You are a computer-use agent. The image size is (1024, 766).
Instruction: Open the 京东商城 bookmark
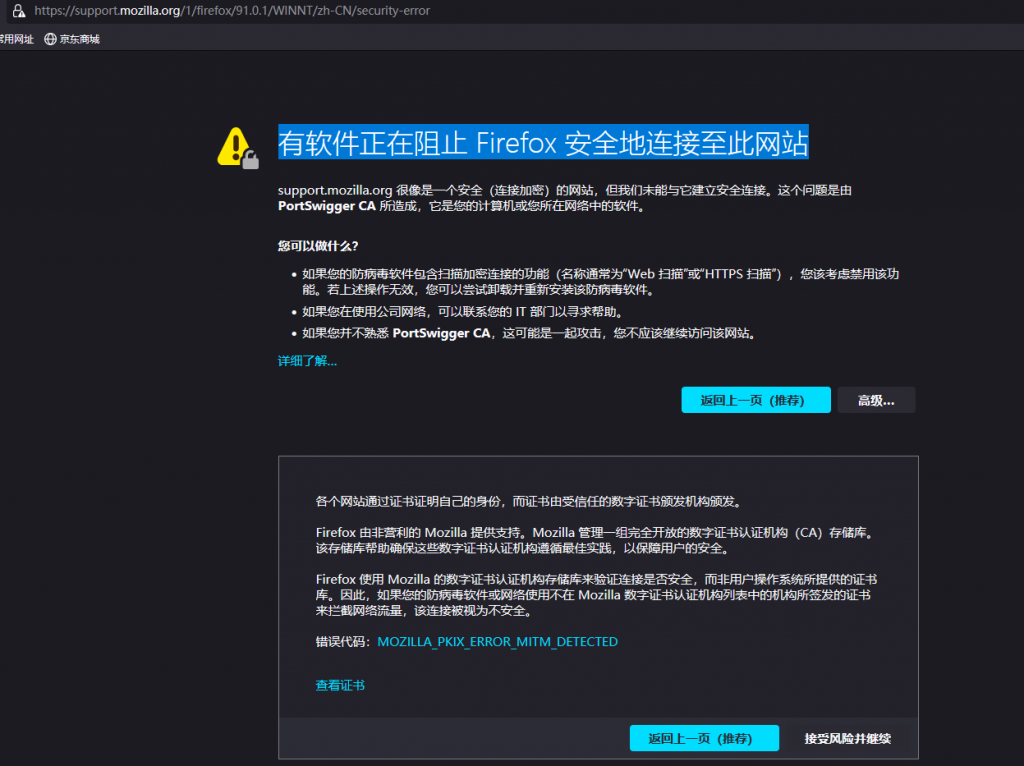[x=72, y=39]
